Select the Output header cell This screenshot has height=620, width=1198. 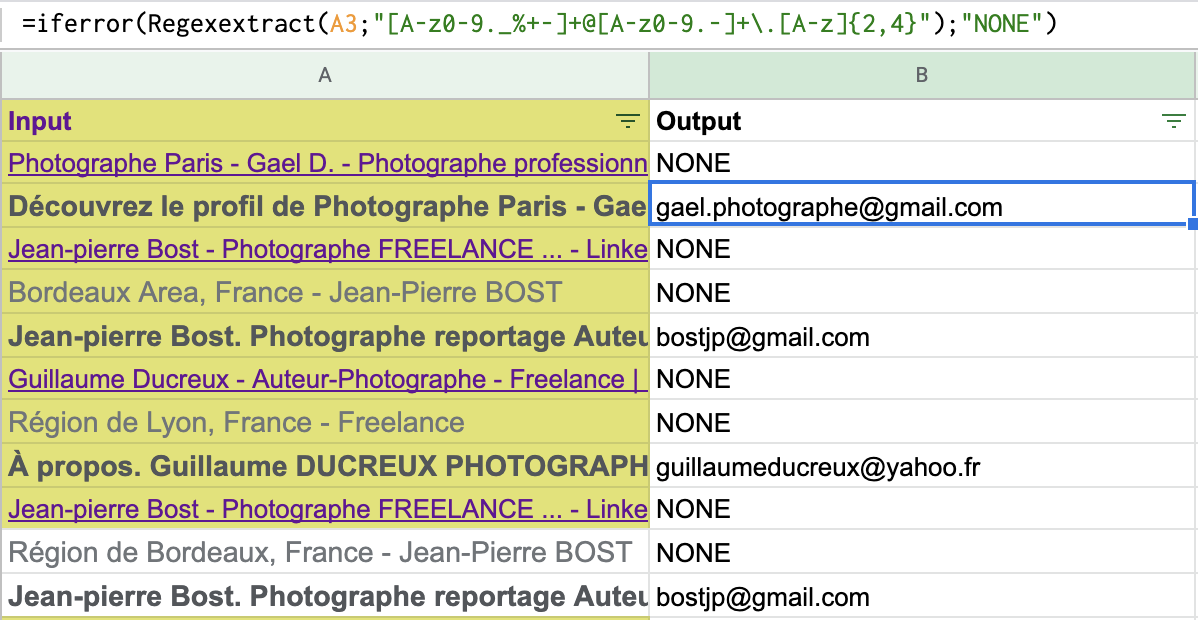pos(900,122)
